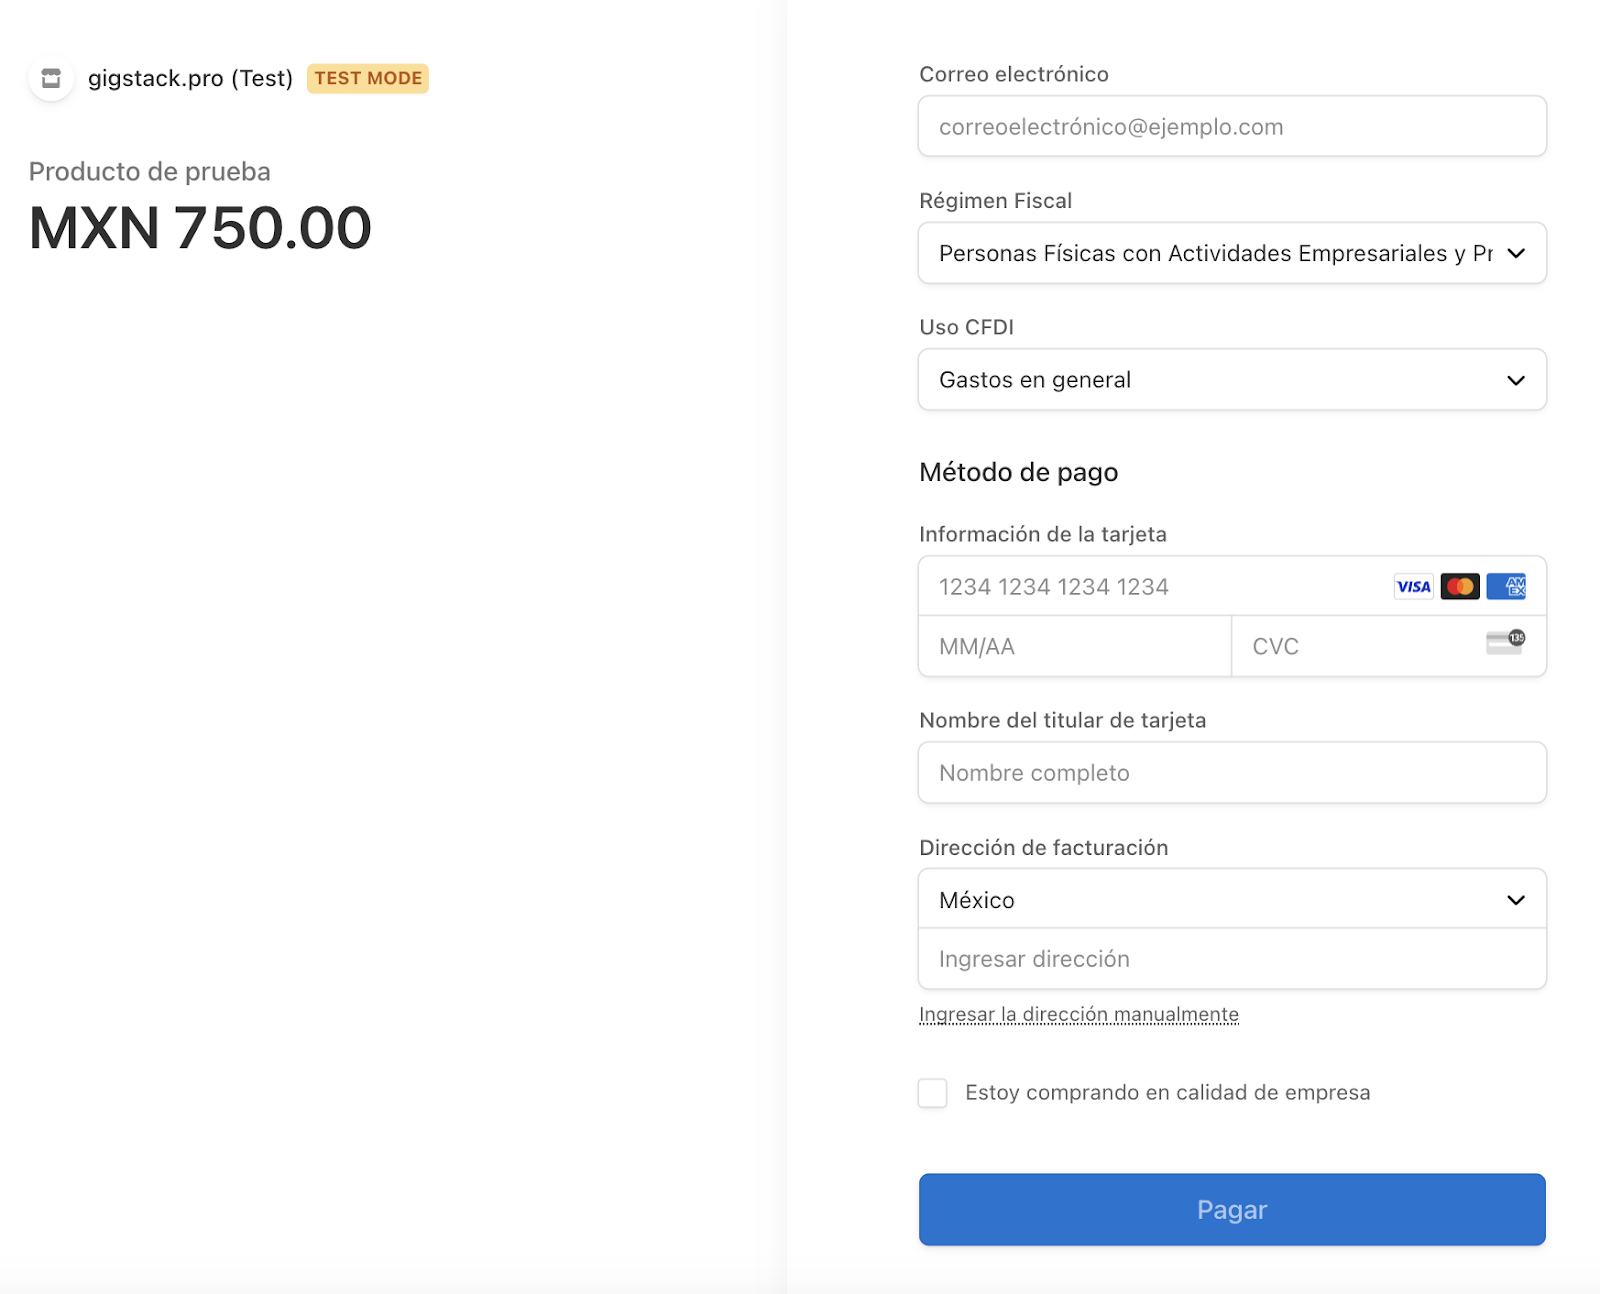Click the gigstack.pro (Test) merchant name
1600x1294 pixels.
[190, 78]
